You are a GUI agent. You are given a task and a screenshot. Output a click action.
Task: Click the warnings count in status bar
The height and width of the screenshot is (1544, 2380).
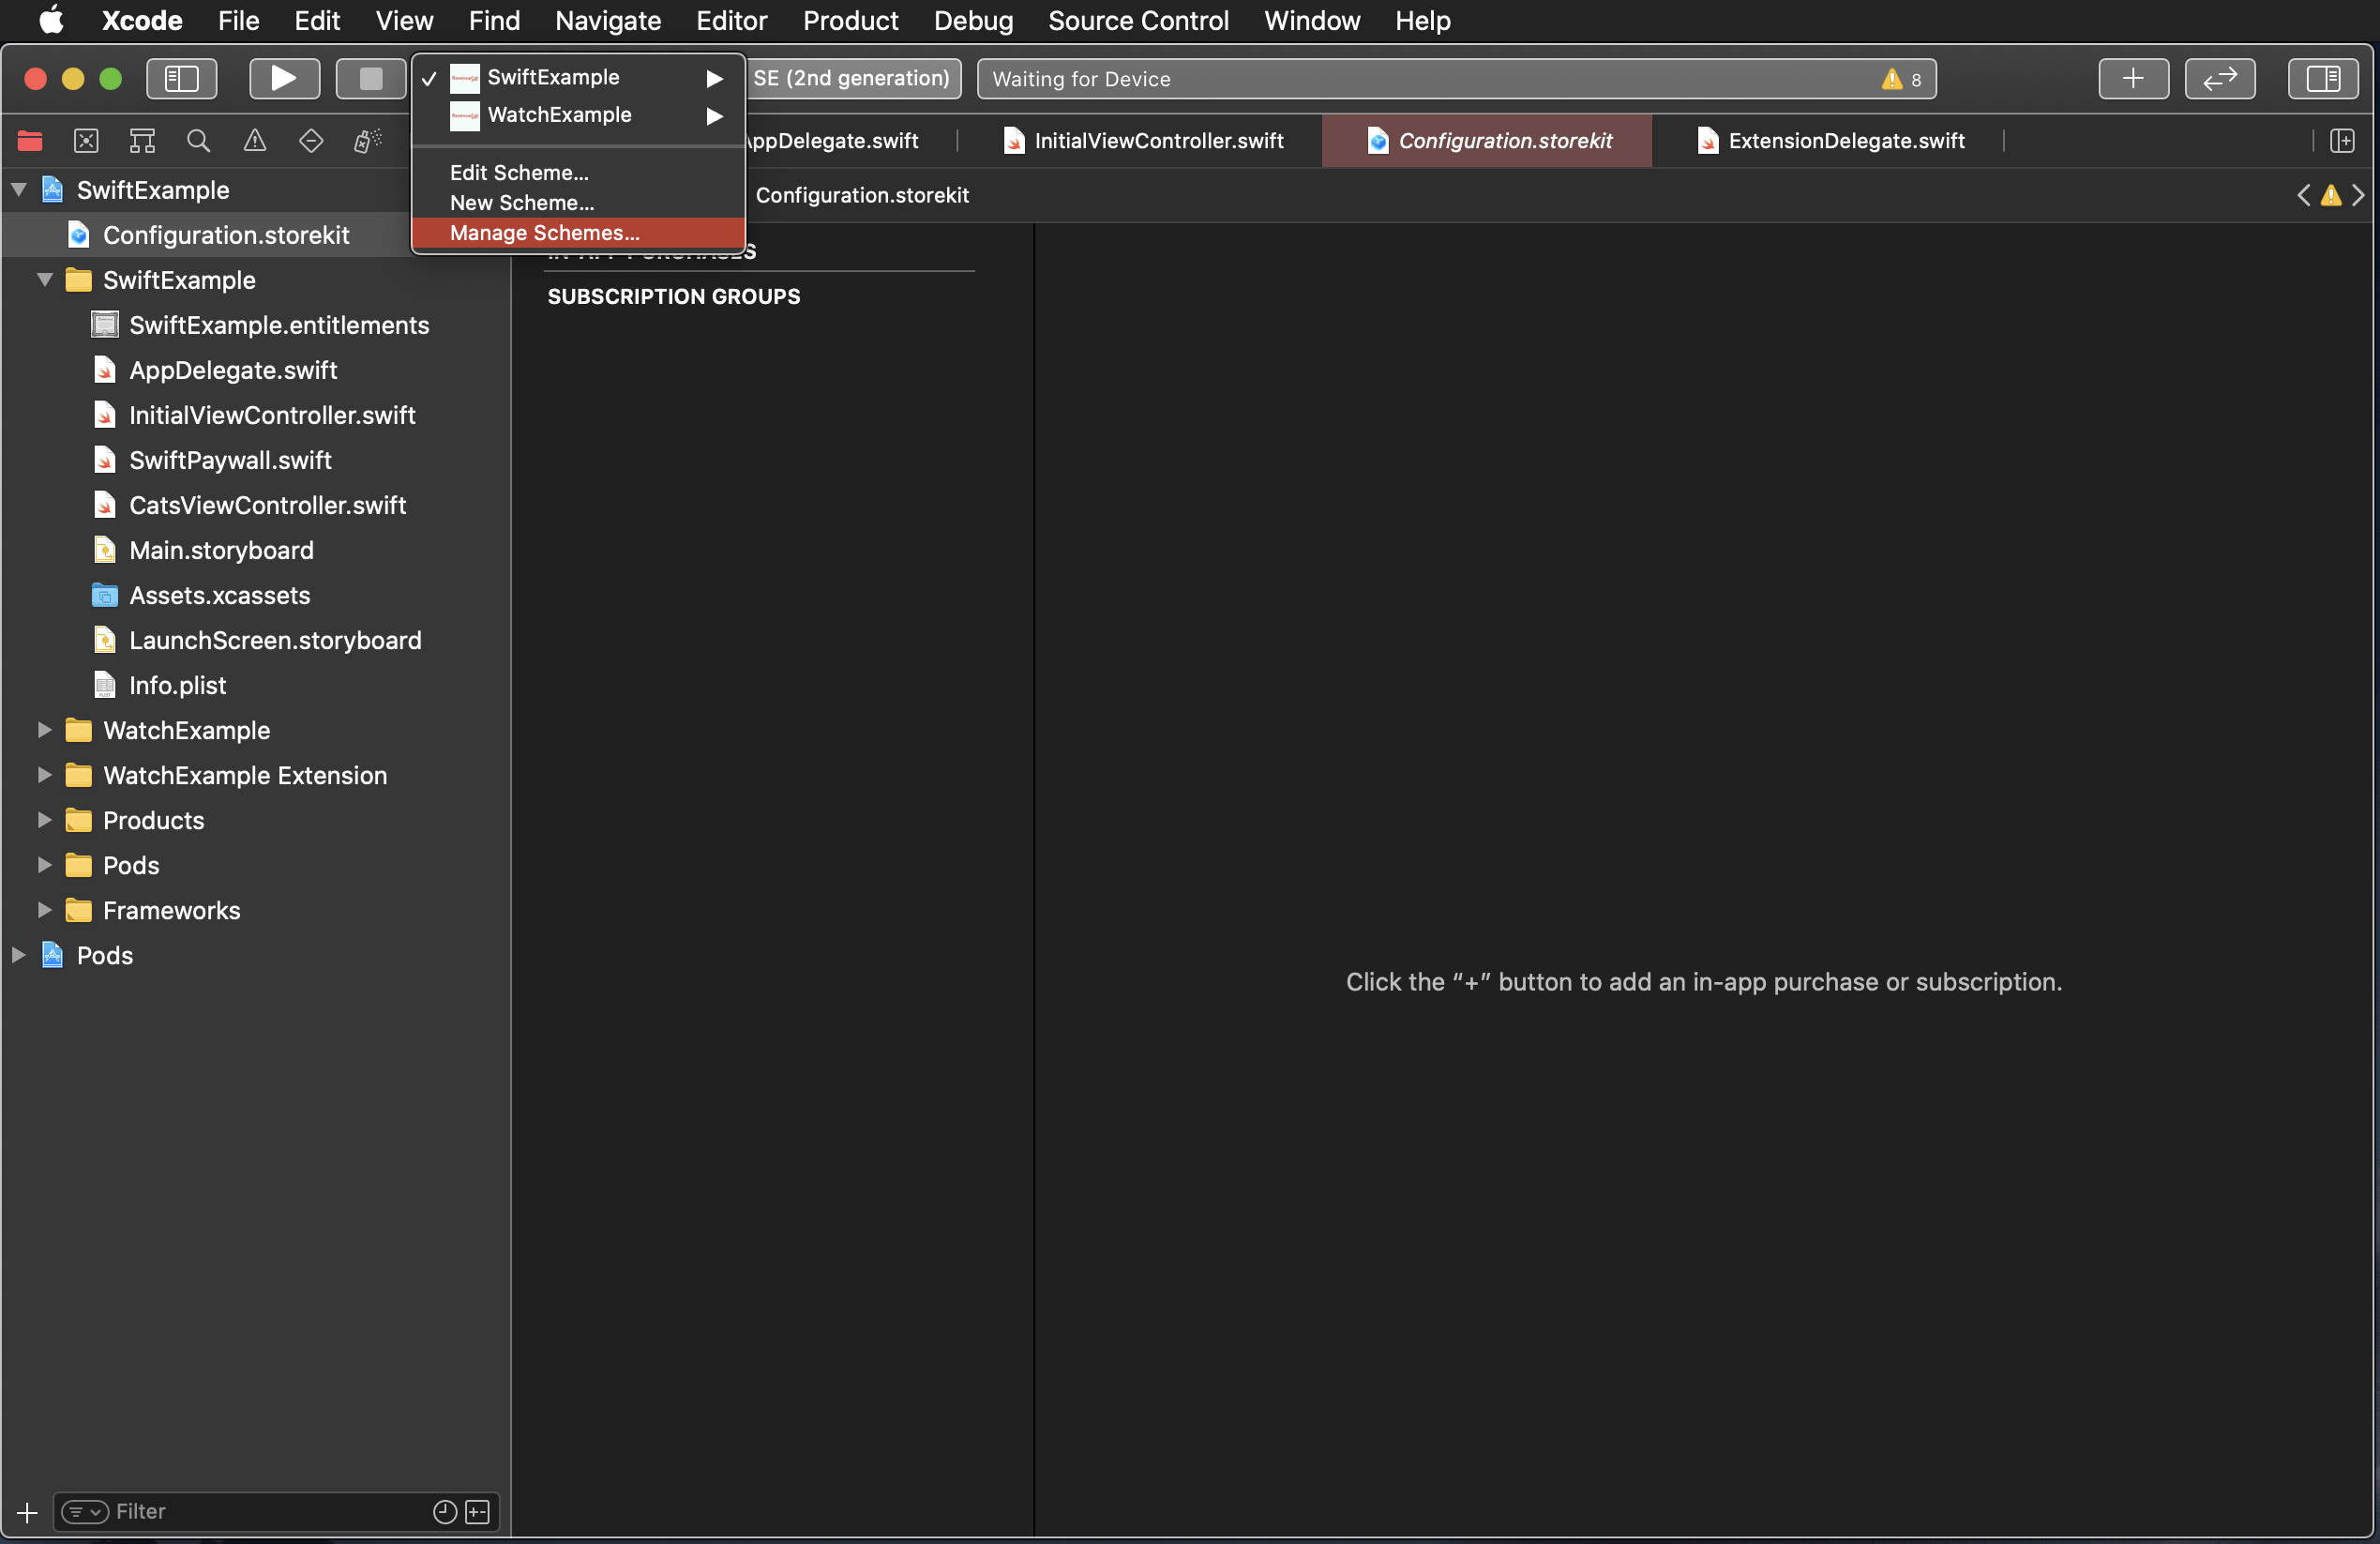1902,79
